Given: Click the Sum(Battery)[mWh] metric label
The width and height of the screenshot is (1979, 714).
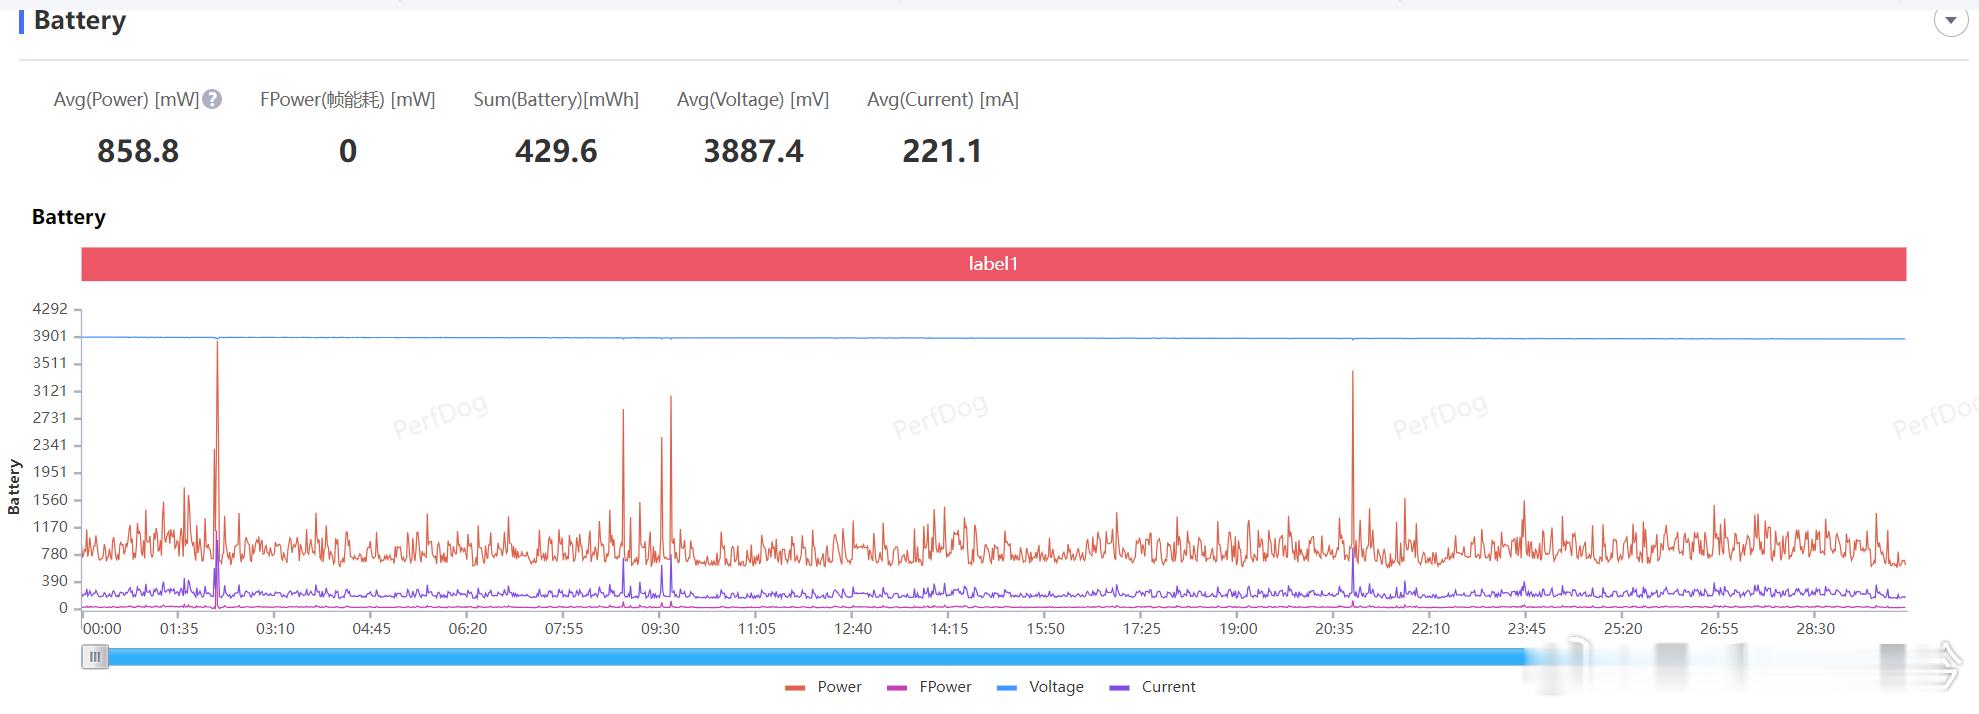Looking at the screenshot, I should (556, 100).
